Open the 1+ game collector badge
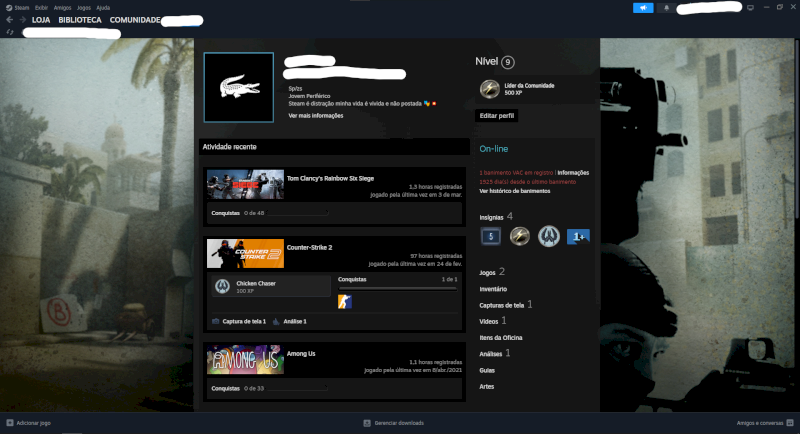Image resolution: width=800 pixels, height=434 pixels. (578, 236)
